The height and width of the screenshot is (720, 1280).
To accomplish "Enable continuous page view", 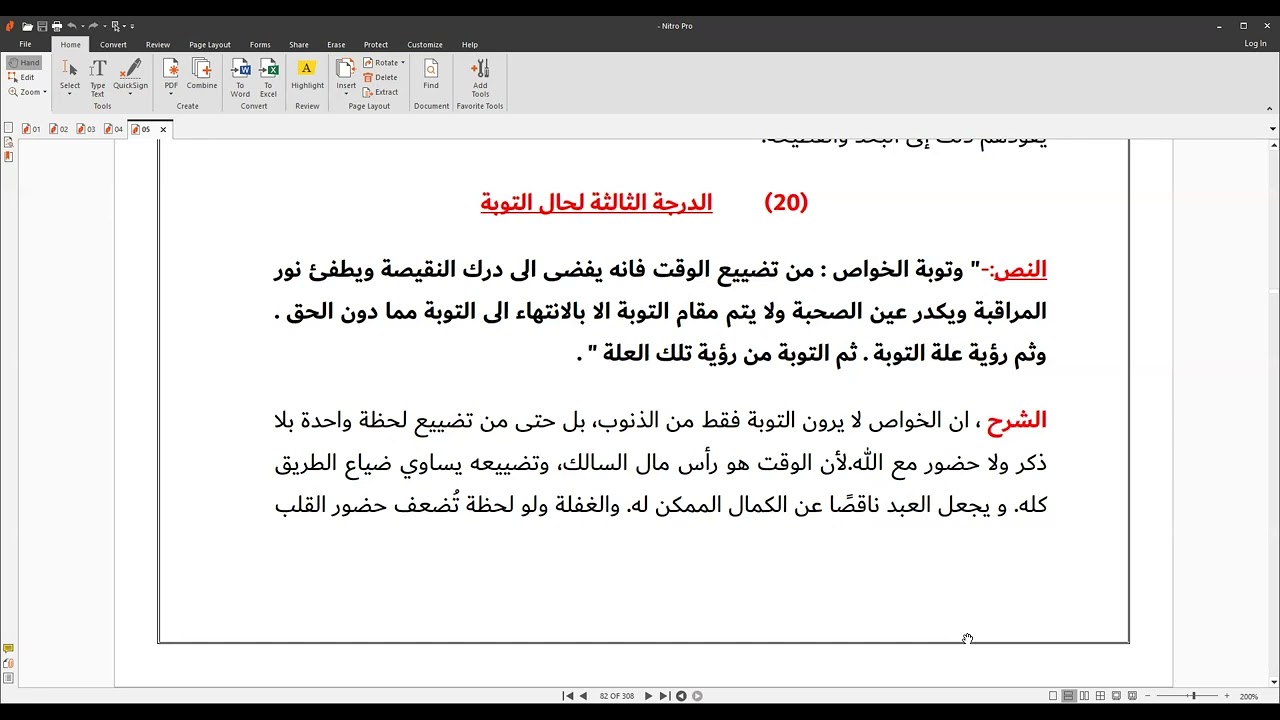I will click(x=1069, y=696).
